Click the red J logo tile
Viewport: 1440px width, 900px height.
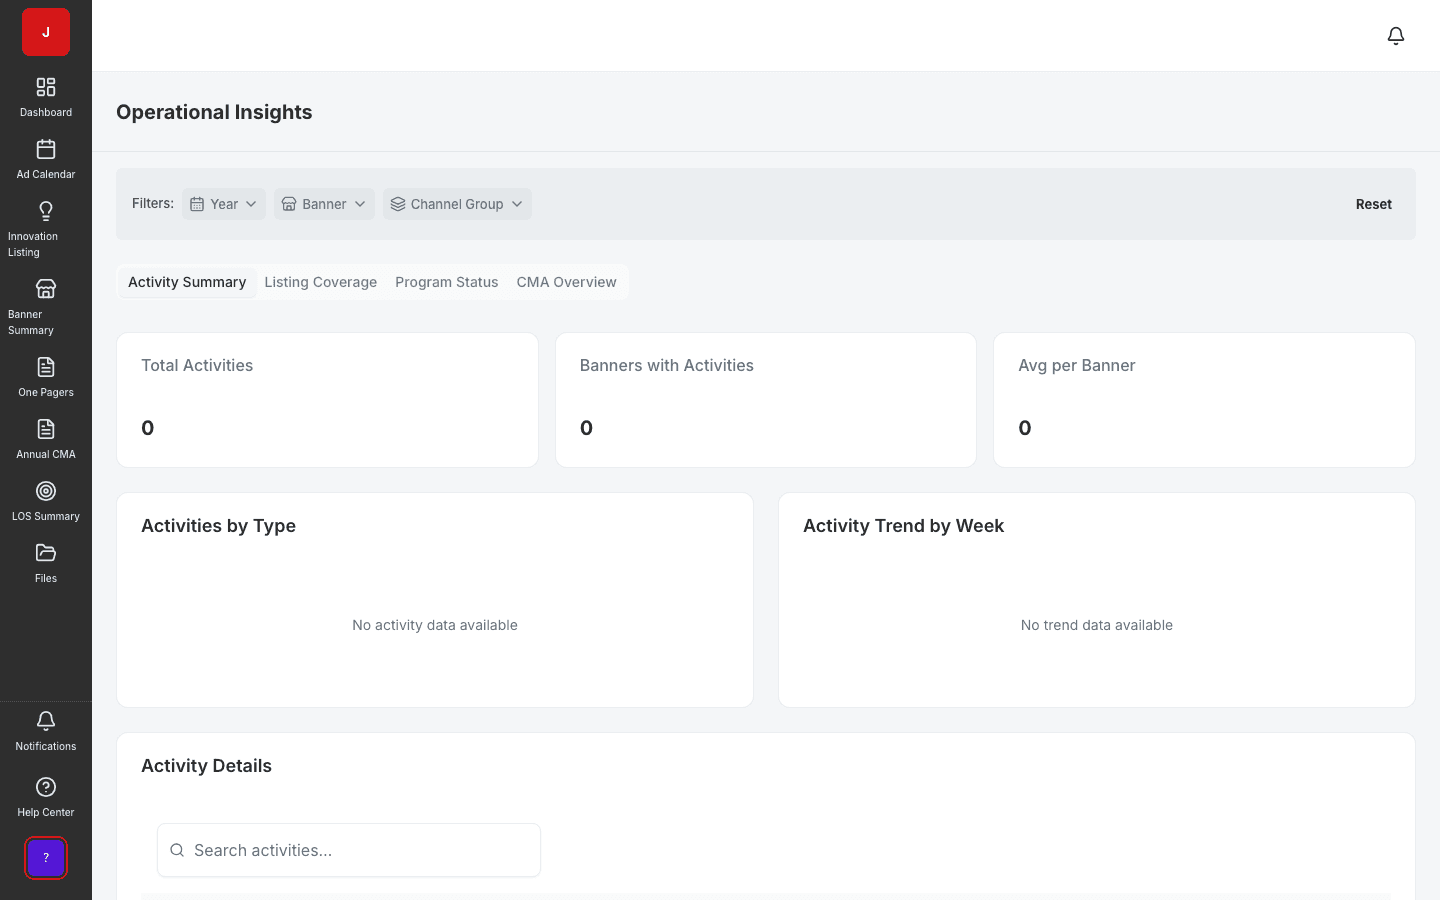tap(46, 32)
